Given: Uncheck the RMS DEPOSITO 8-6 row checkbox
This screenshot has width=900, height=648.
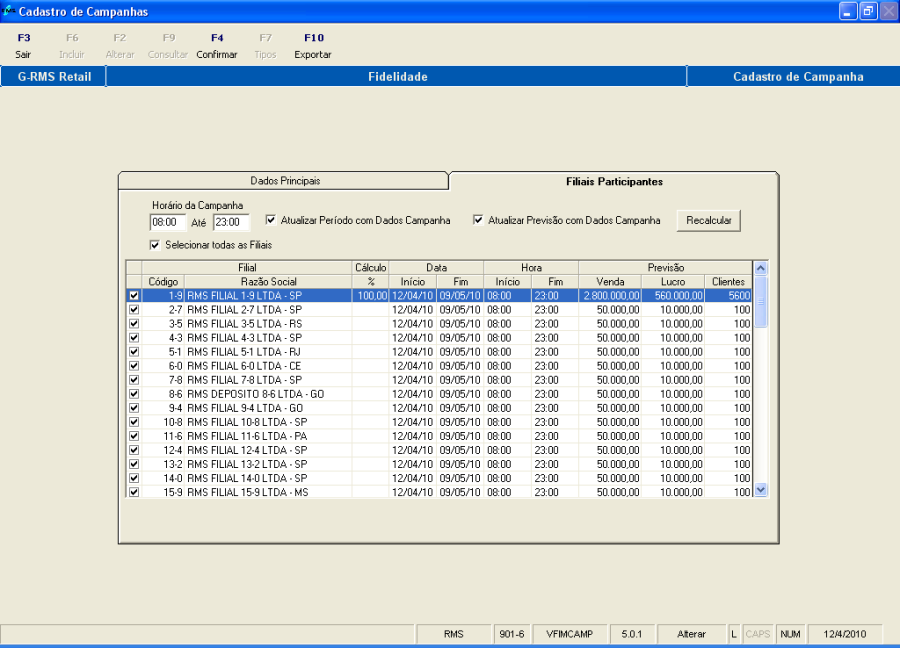Looking at the screenshot, I should tap(134, 394).
